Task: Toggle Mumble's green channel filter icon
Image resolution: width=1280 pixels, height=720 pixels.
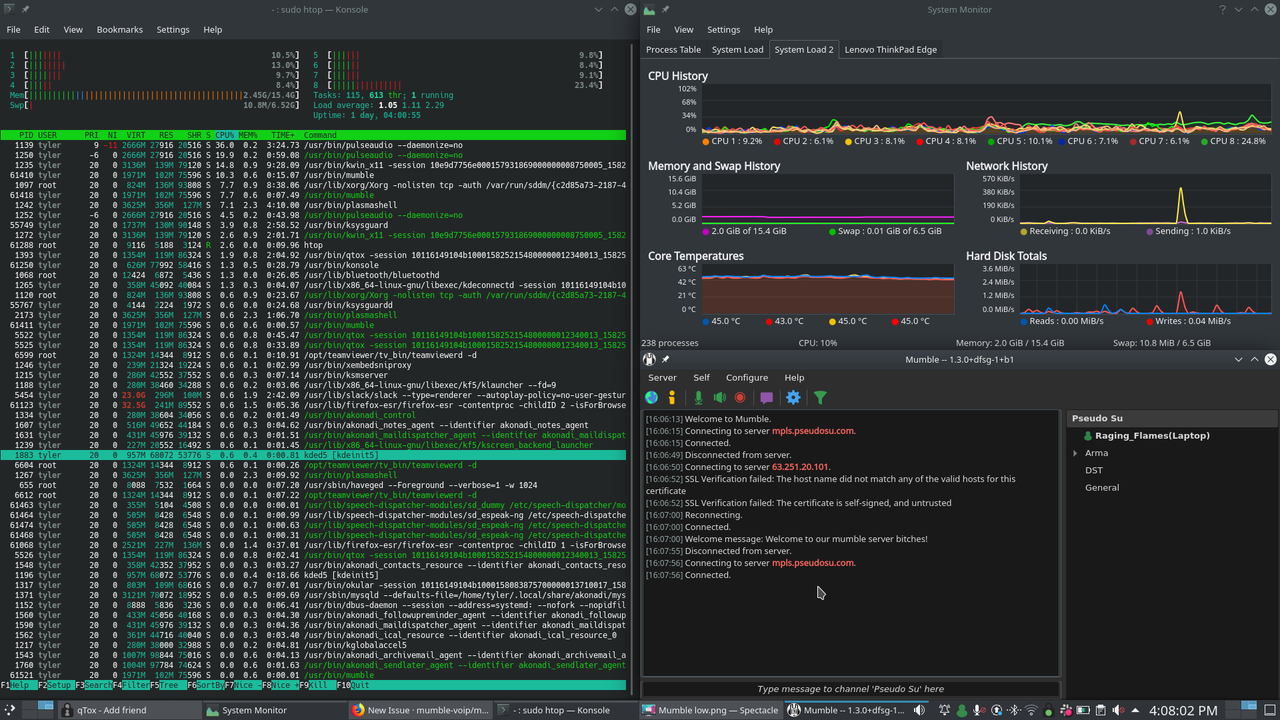Action: click(820, 398)
